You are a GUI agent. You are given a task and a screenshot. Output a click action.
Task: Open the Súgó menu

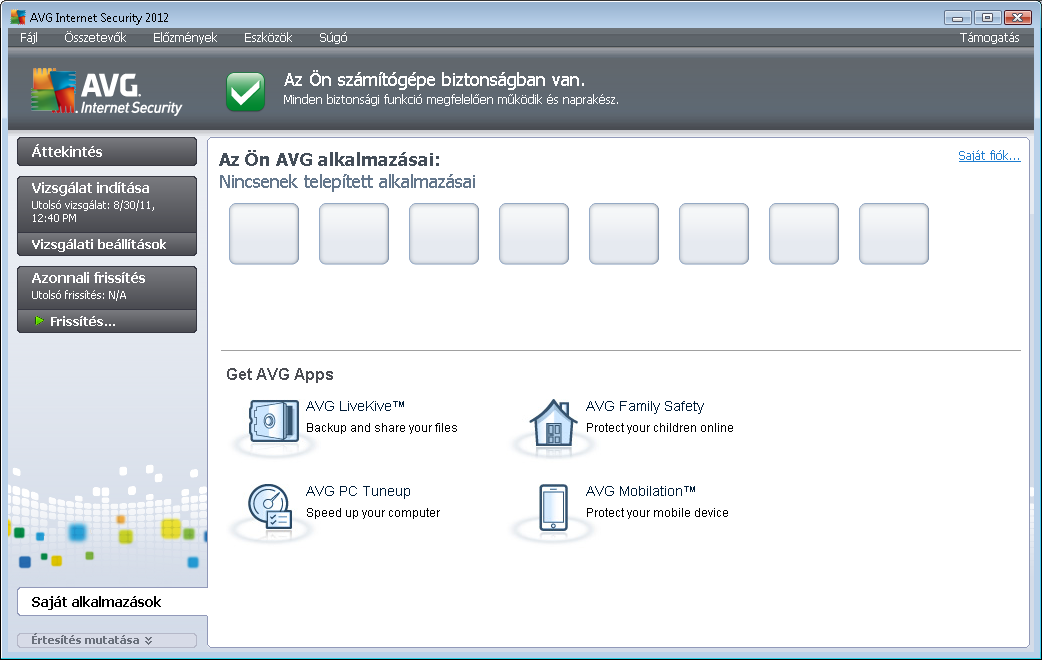tap(333, 38)
